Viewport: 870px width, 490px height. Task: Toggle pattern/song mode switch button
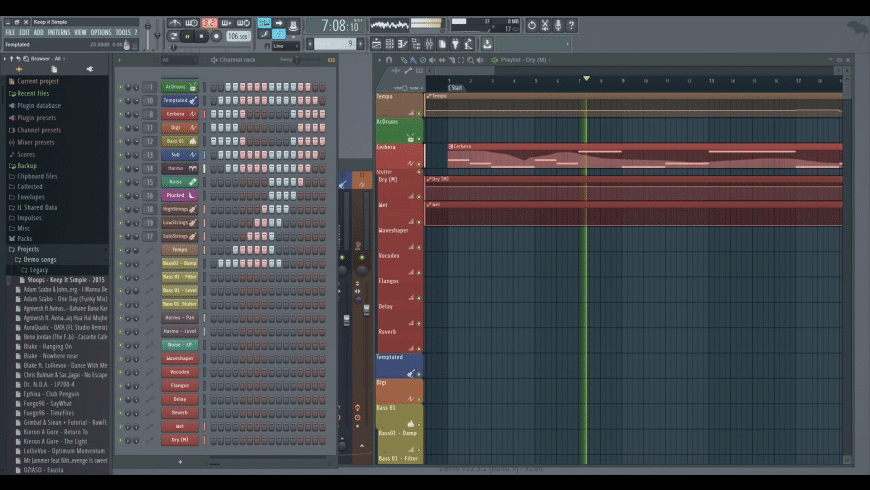coord(174,37)
